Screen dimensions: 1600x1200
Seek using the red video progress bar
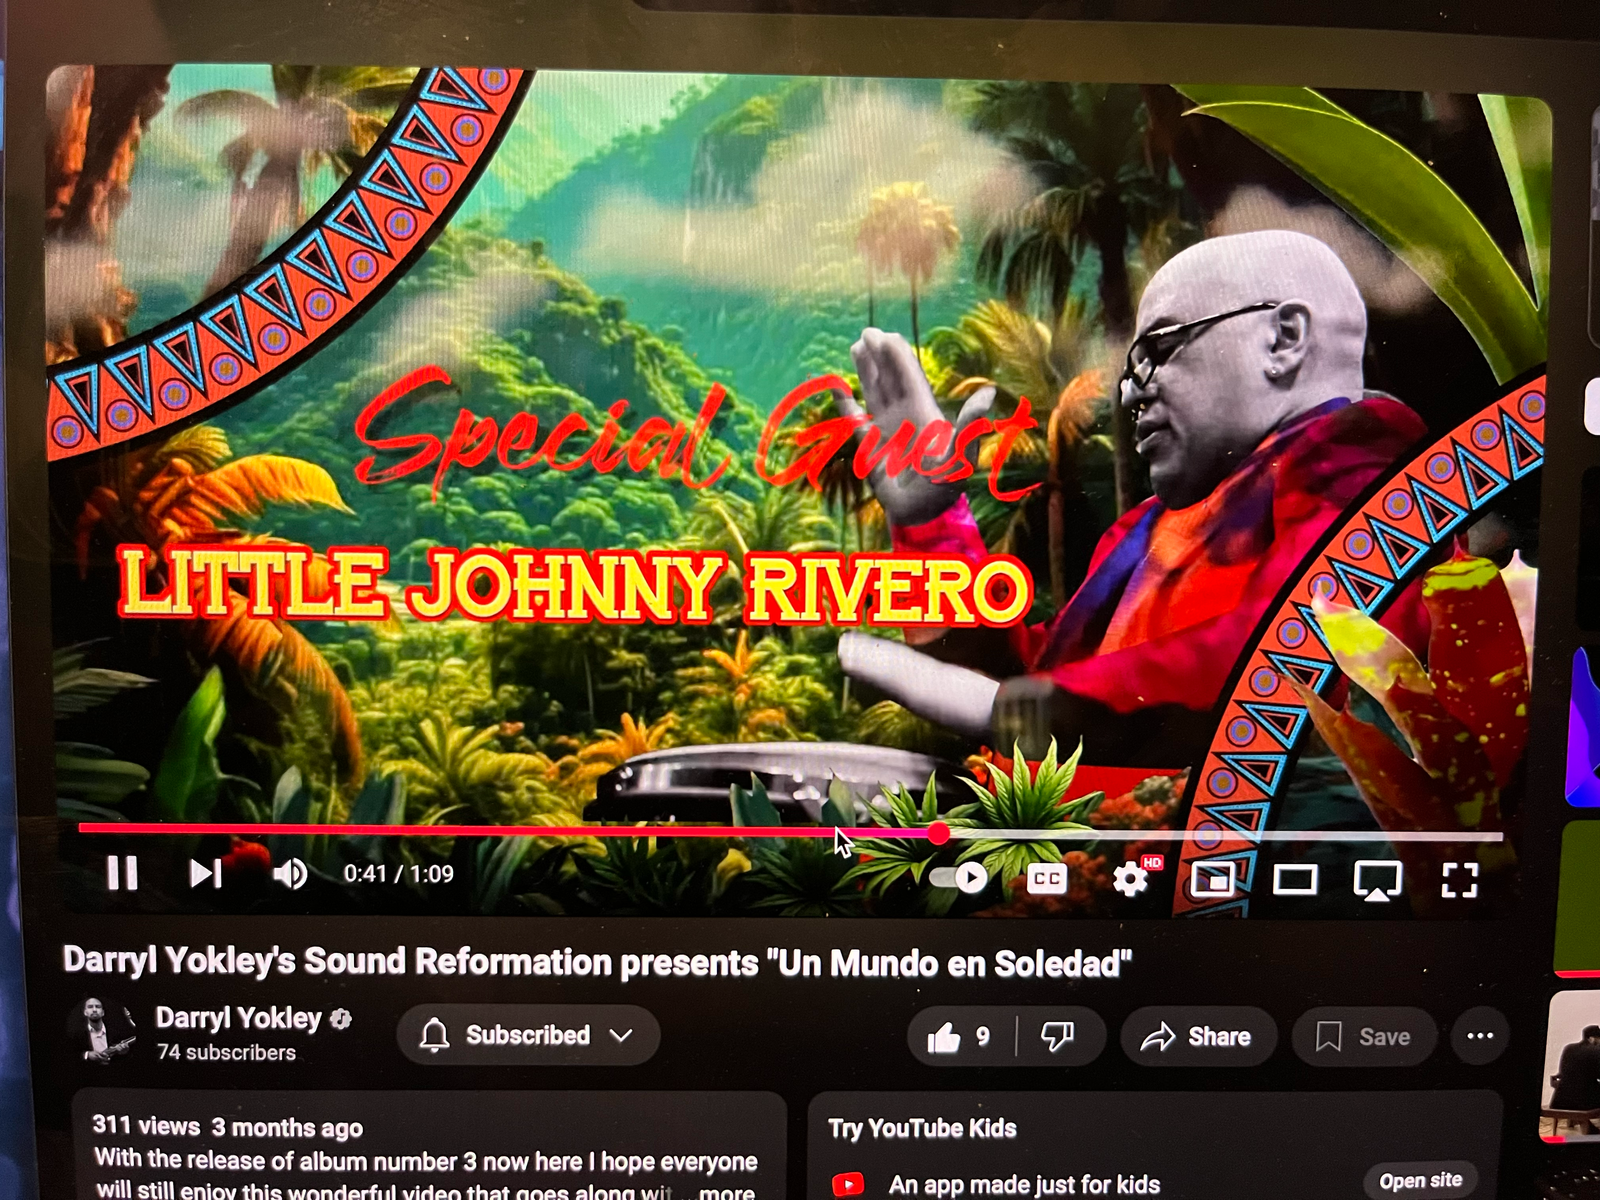click(x=500, y=829)
